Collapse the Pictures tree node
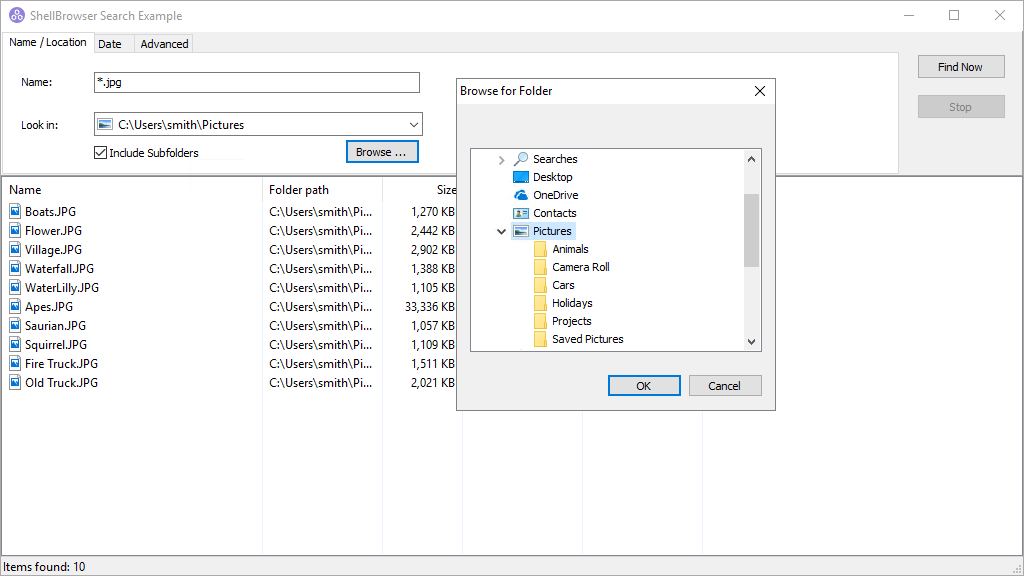 click(501, 230)
